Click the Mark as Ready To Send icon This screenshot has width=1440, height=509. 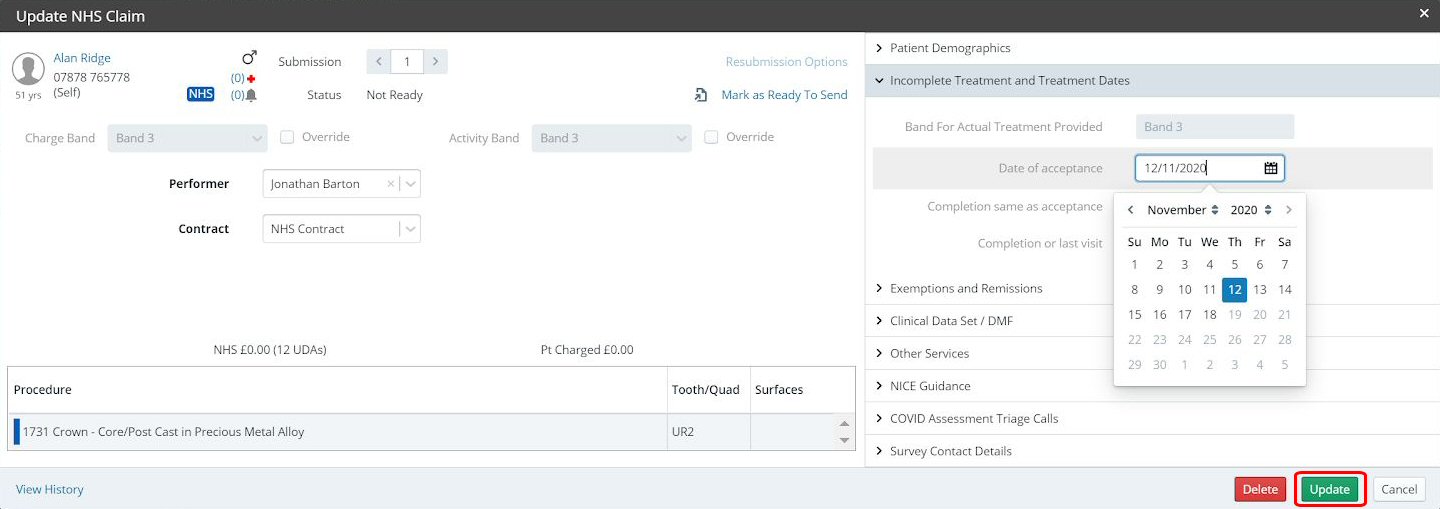pos(701,95)
